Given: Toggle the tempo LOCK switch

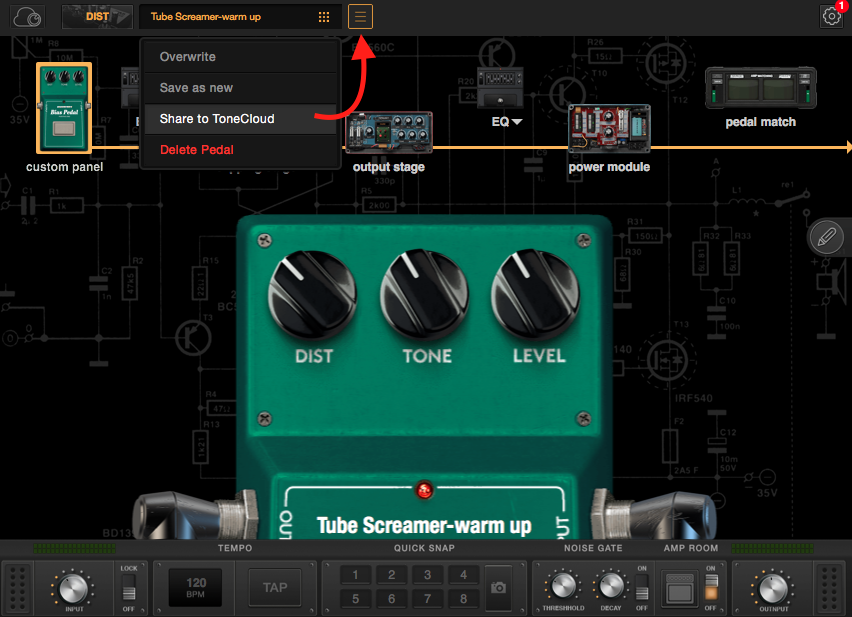Looking at the screenshot, I should tap(128, 587).
